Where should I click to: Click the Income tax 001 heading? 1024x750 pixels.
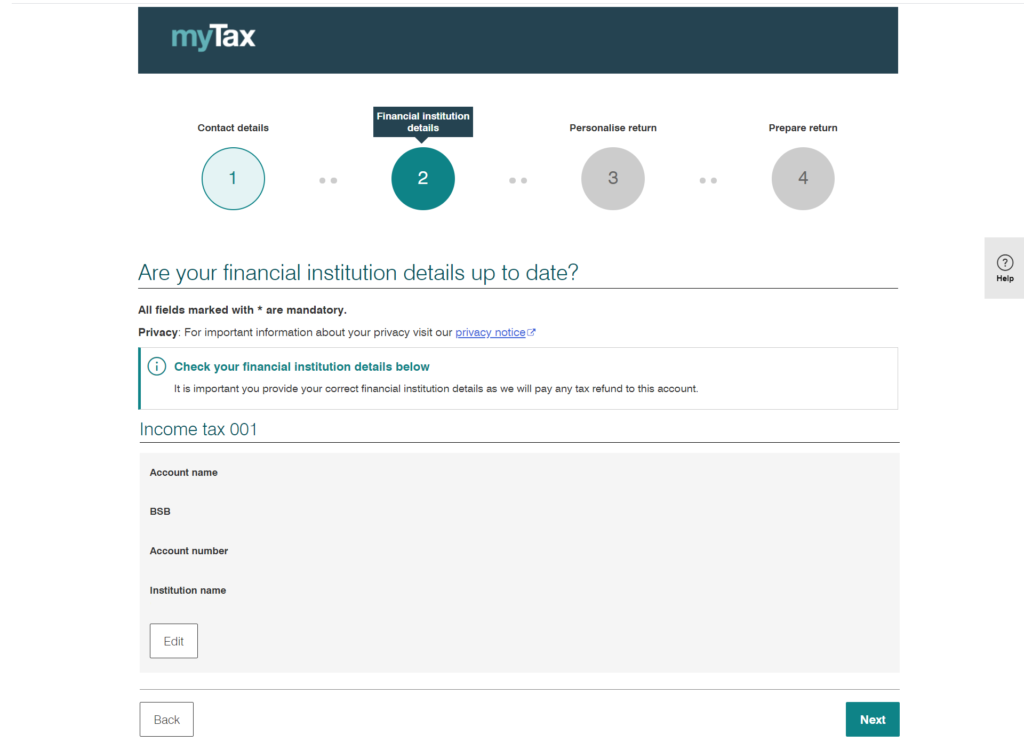(198, 429)
